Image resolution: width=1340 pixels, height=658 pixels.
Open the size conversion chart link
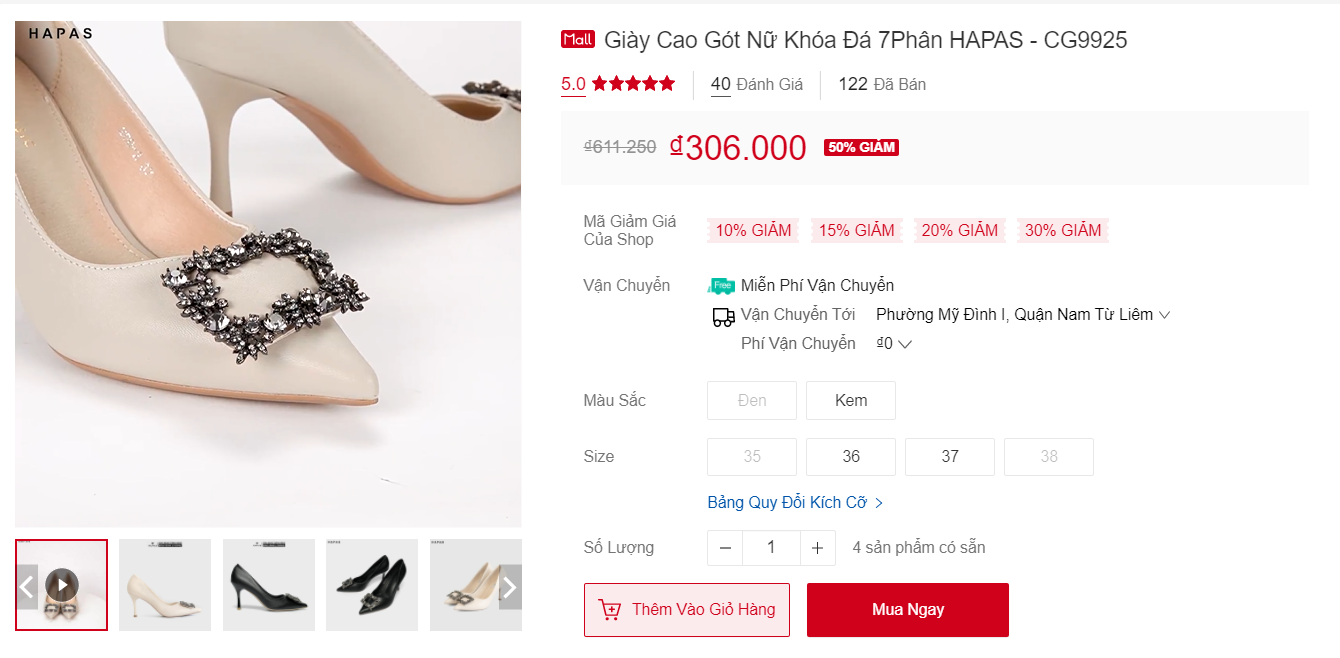795,503
